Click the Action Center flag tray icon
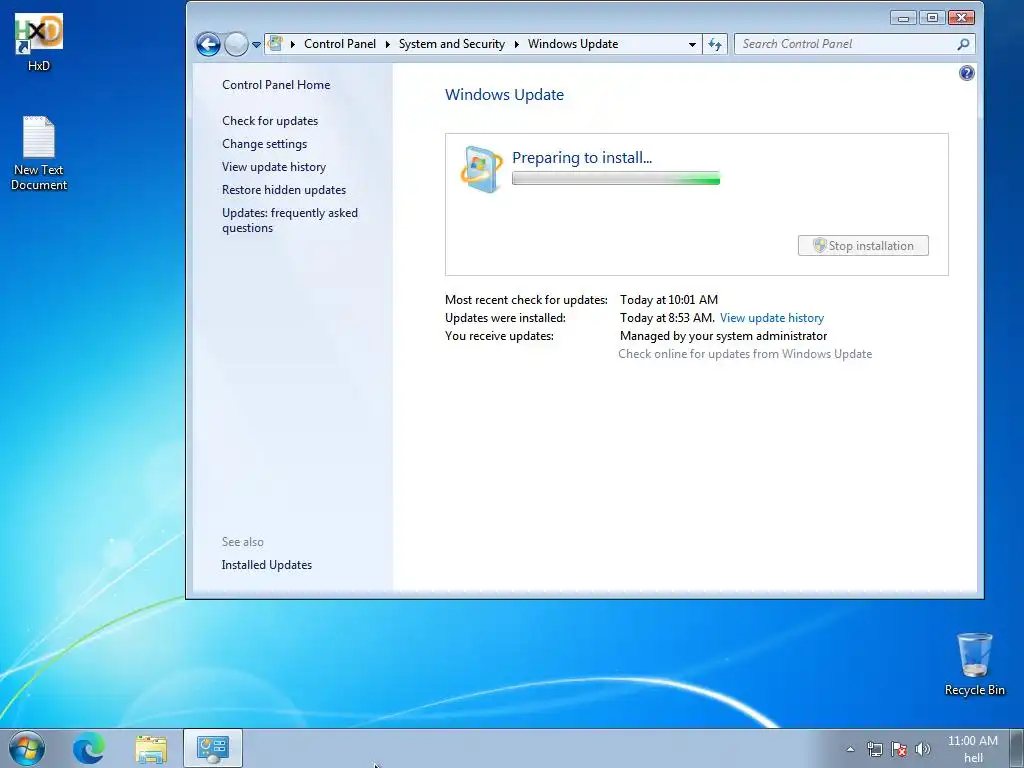The image size is (1024, 768). pos(899,749)
